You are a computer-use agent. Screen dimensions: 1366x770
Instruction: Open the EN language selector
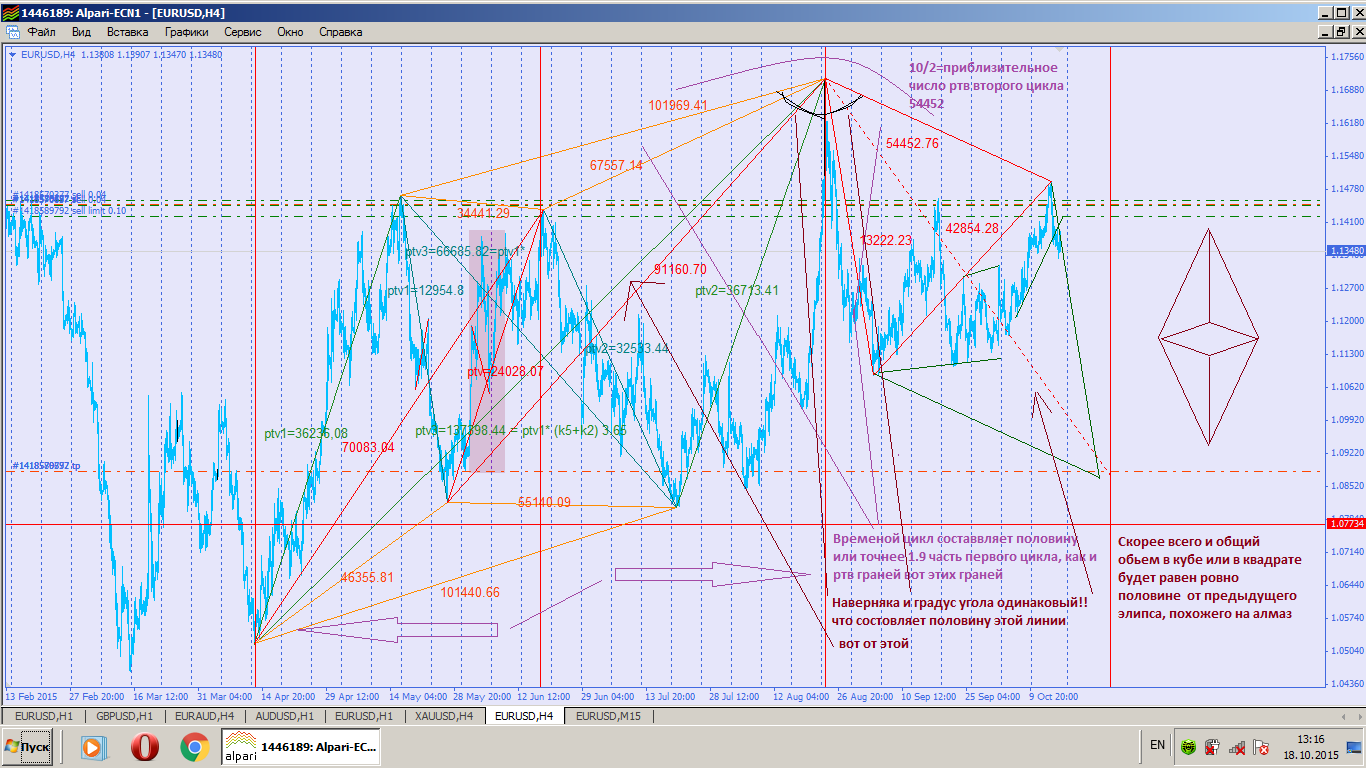[1157, 745]
